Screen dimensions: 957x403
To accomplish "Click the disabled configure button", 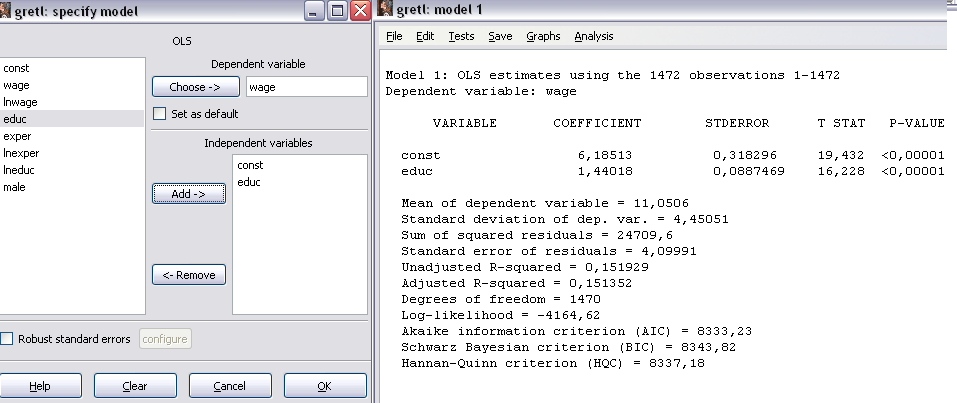I will [x=165, y=339].
